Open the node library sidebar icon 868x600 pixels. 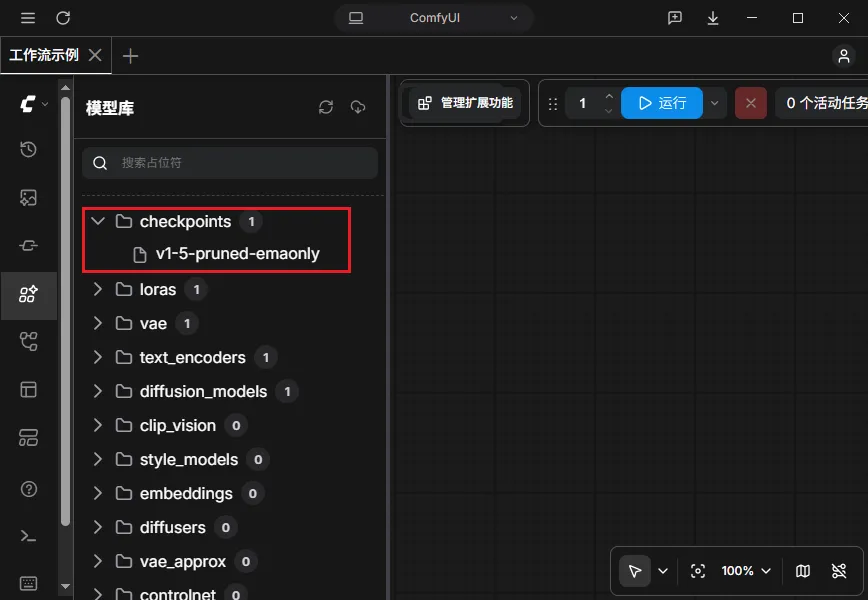(x=28, y=245)
